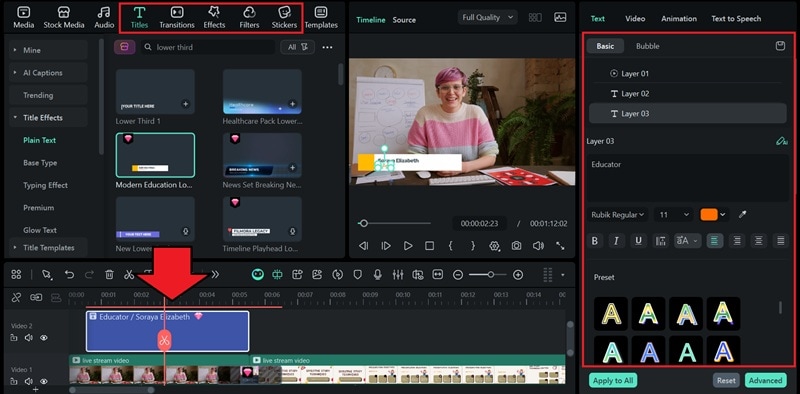Image resolution: width=800 pixels, height=394 pixels.
Task: Toggle italic text formatting
Action: pyautogui.click(x=616, y=241)
